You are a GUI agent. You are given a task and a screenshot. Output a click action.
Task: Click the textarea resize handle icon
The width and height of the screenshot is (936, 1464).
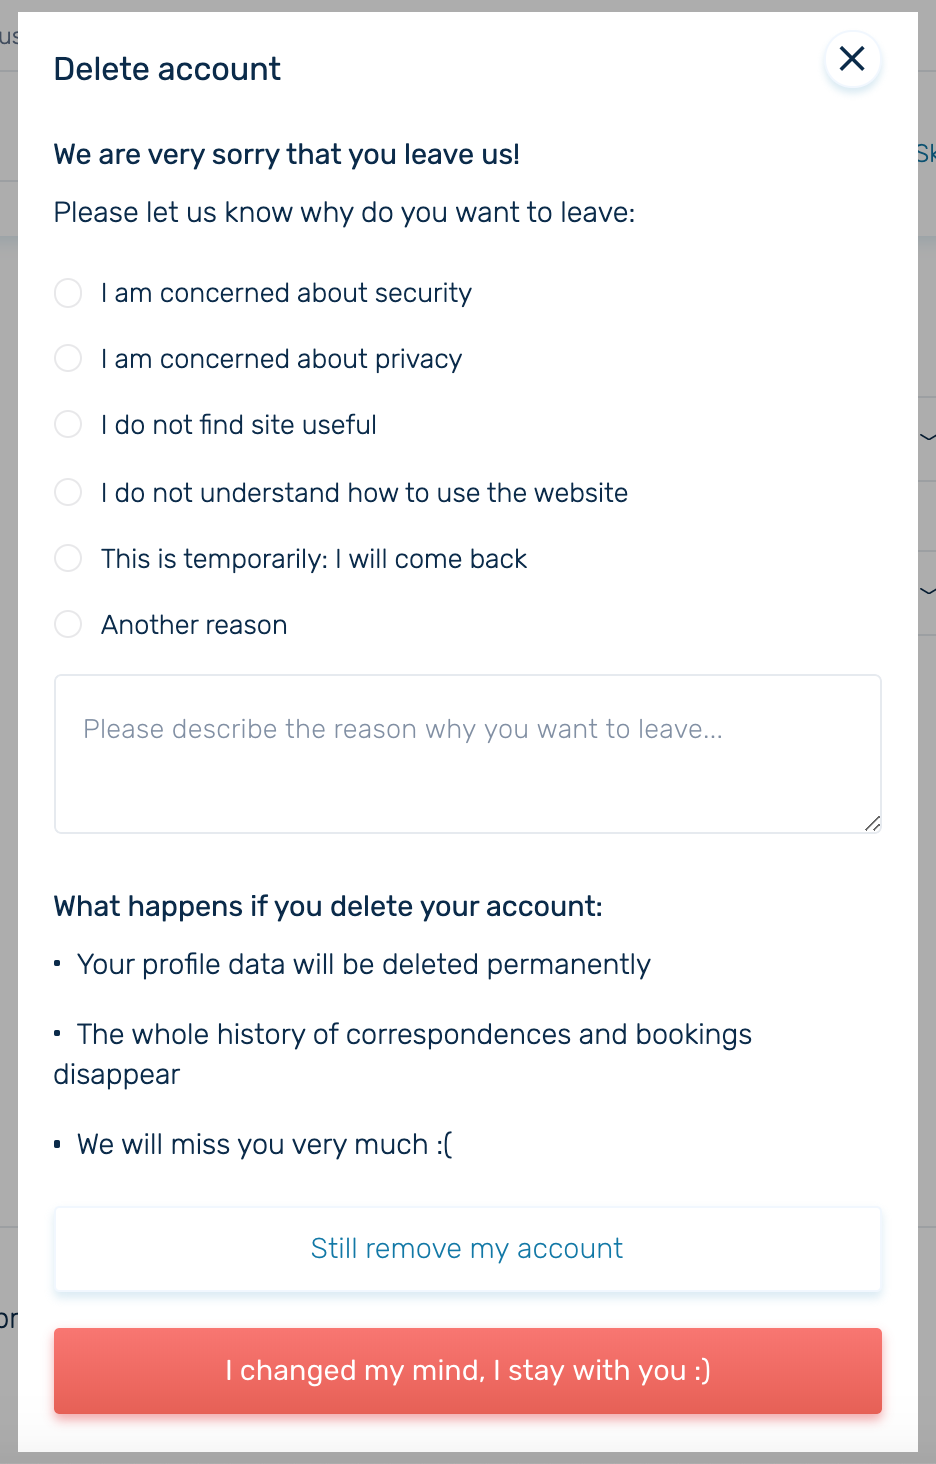click(x=872, y=823)
